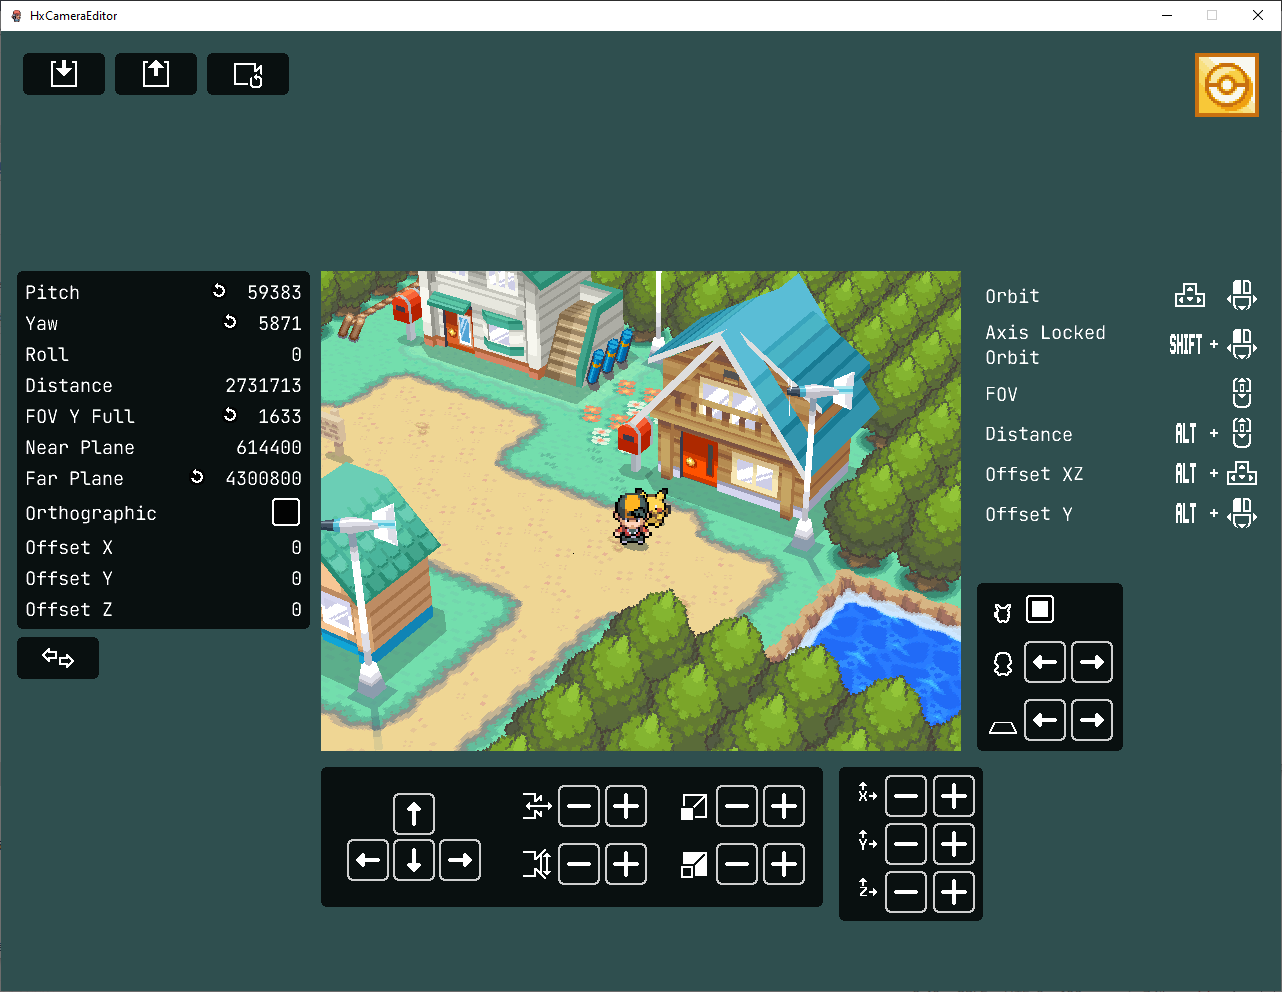Click the "Near Plane" label

click(80, 447)
